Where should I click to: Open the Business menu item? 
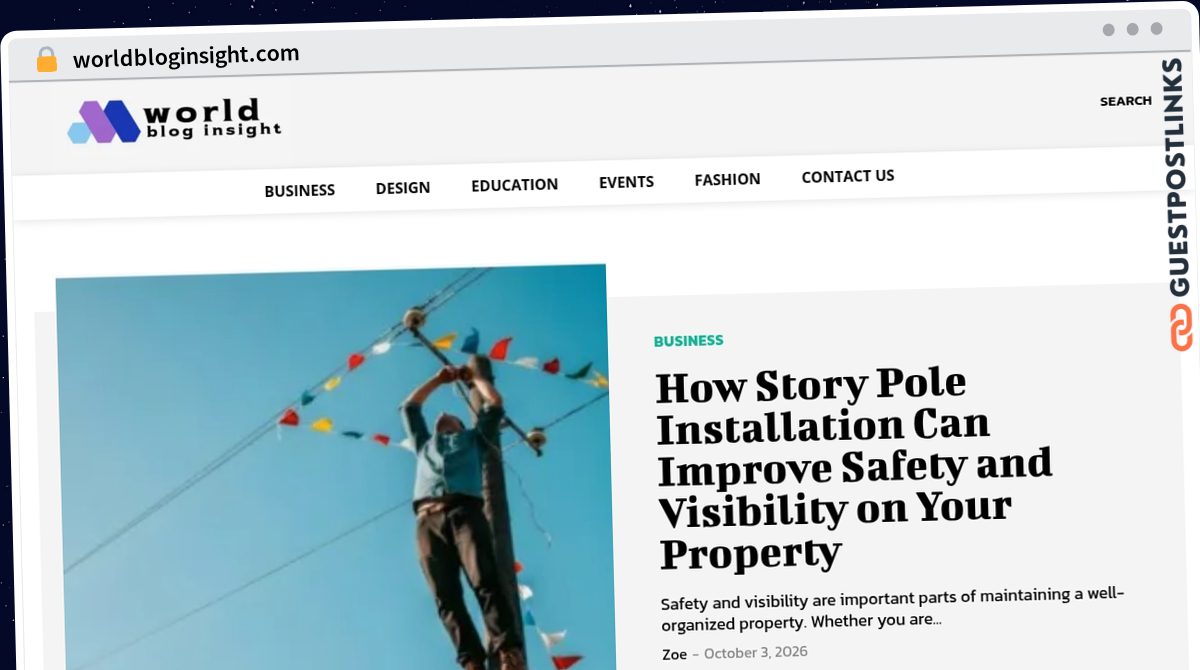(x=299, y=190)
